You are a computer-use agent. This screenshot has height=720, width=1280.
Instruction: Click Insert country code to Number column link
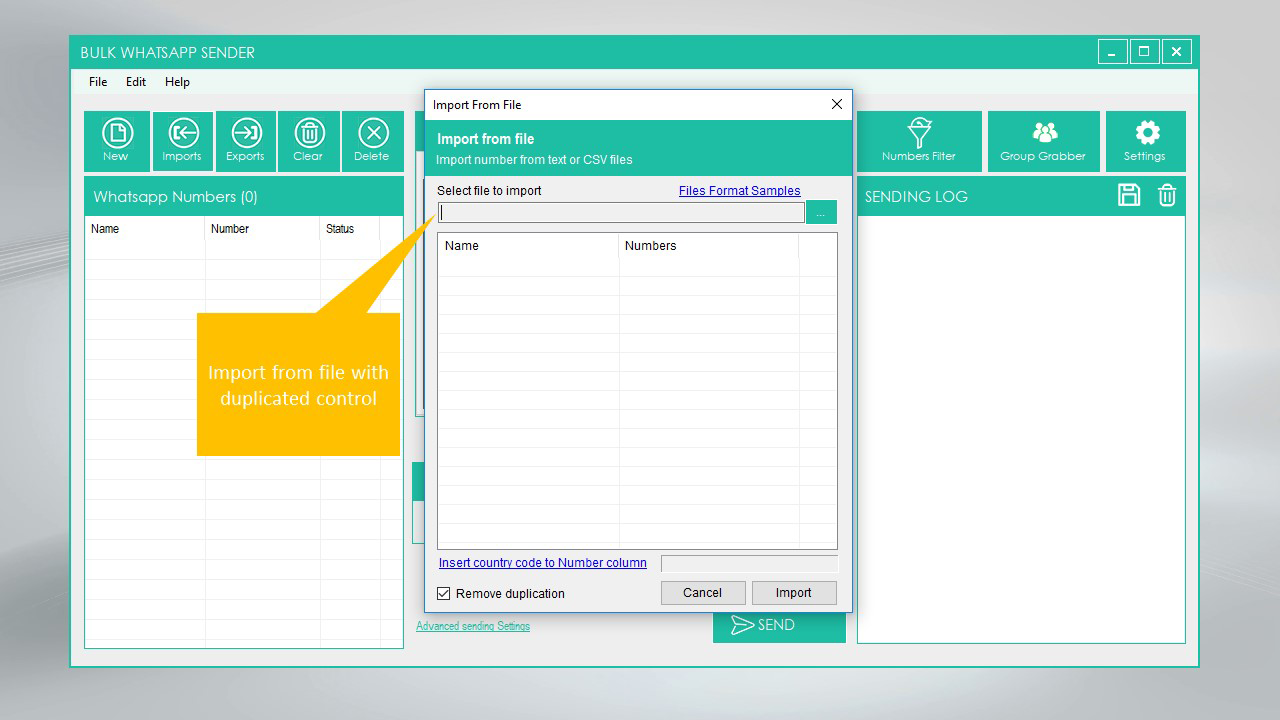click(x=543, y=563)
